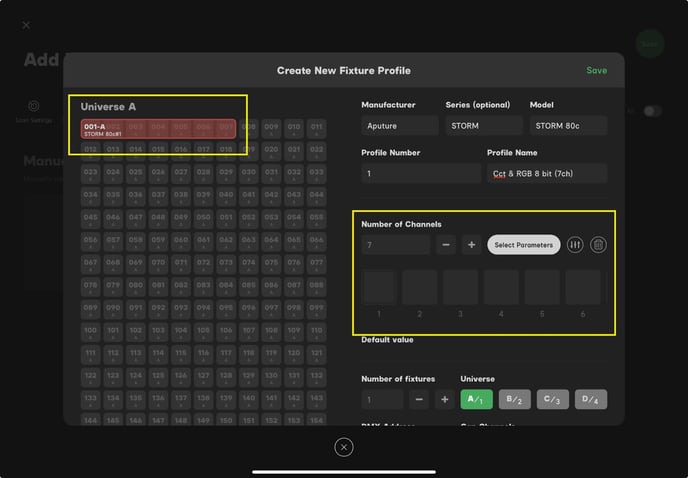This screenshot has width=688, height=478.
Task: Save the new fixture profile
Action: pos(596,71)
